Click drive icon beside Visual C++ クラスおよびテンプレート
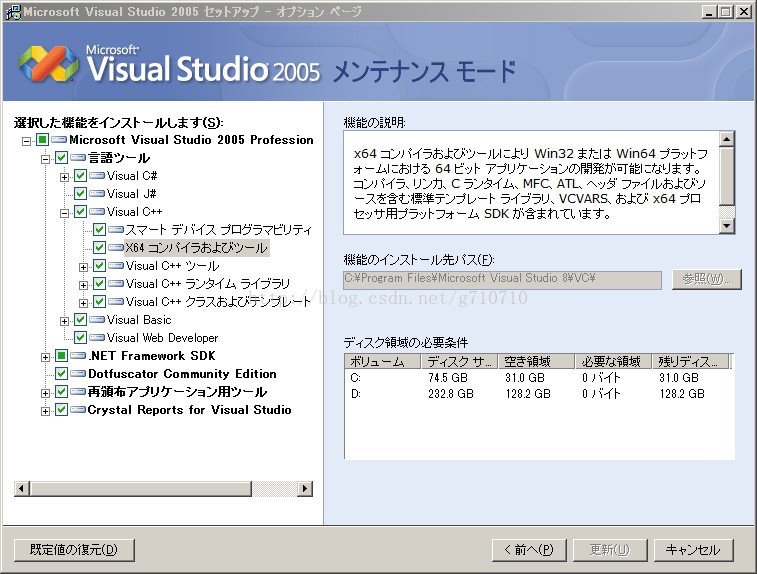This screenshot has height=574, width=757. pos(116,302)
